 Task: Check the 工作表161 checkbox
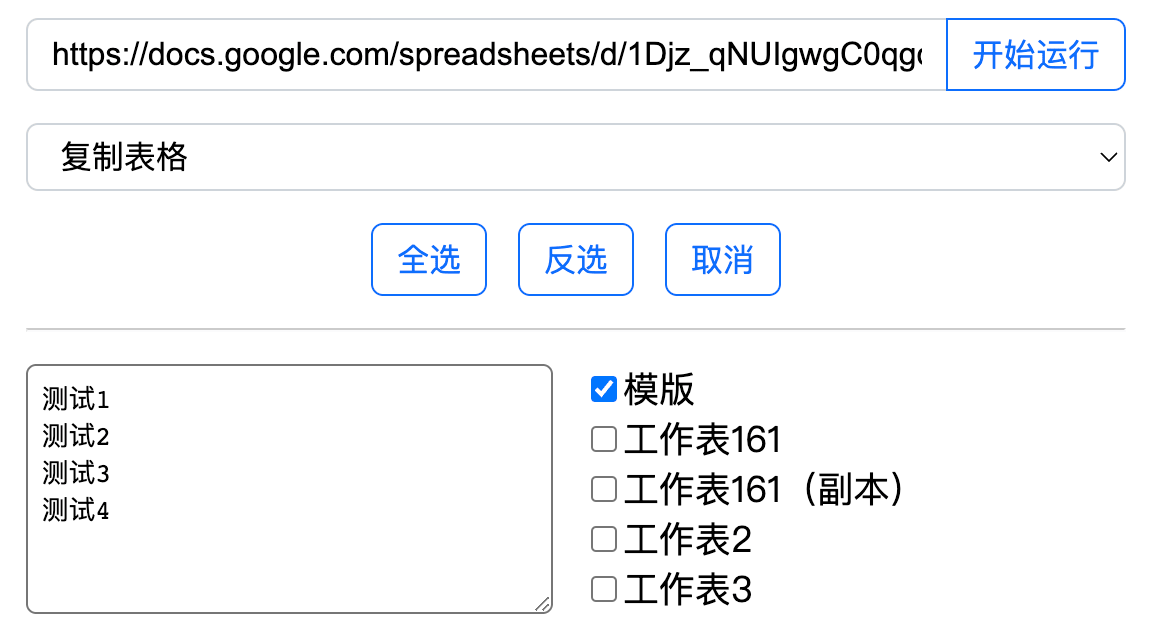[x=604, y=439]
